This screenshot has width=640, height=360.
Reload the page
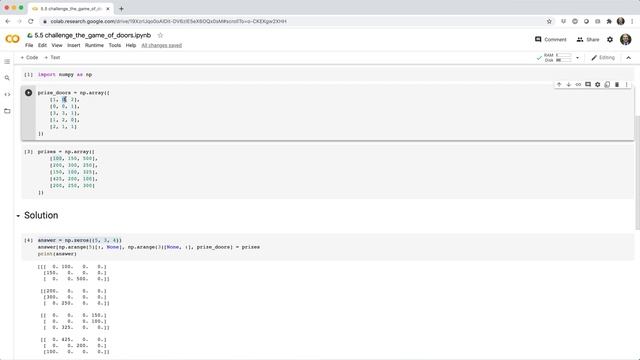[x=31, y=21]
